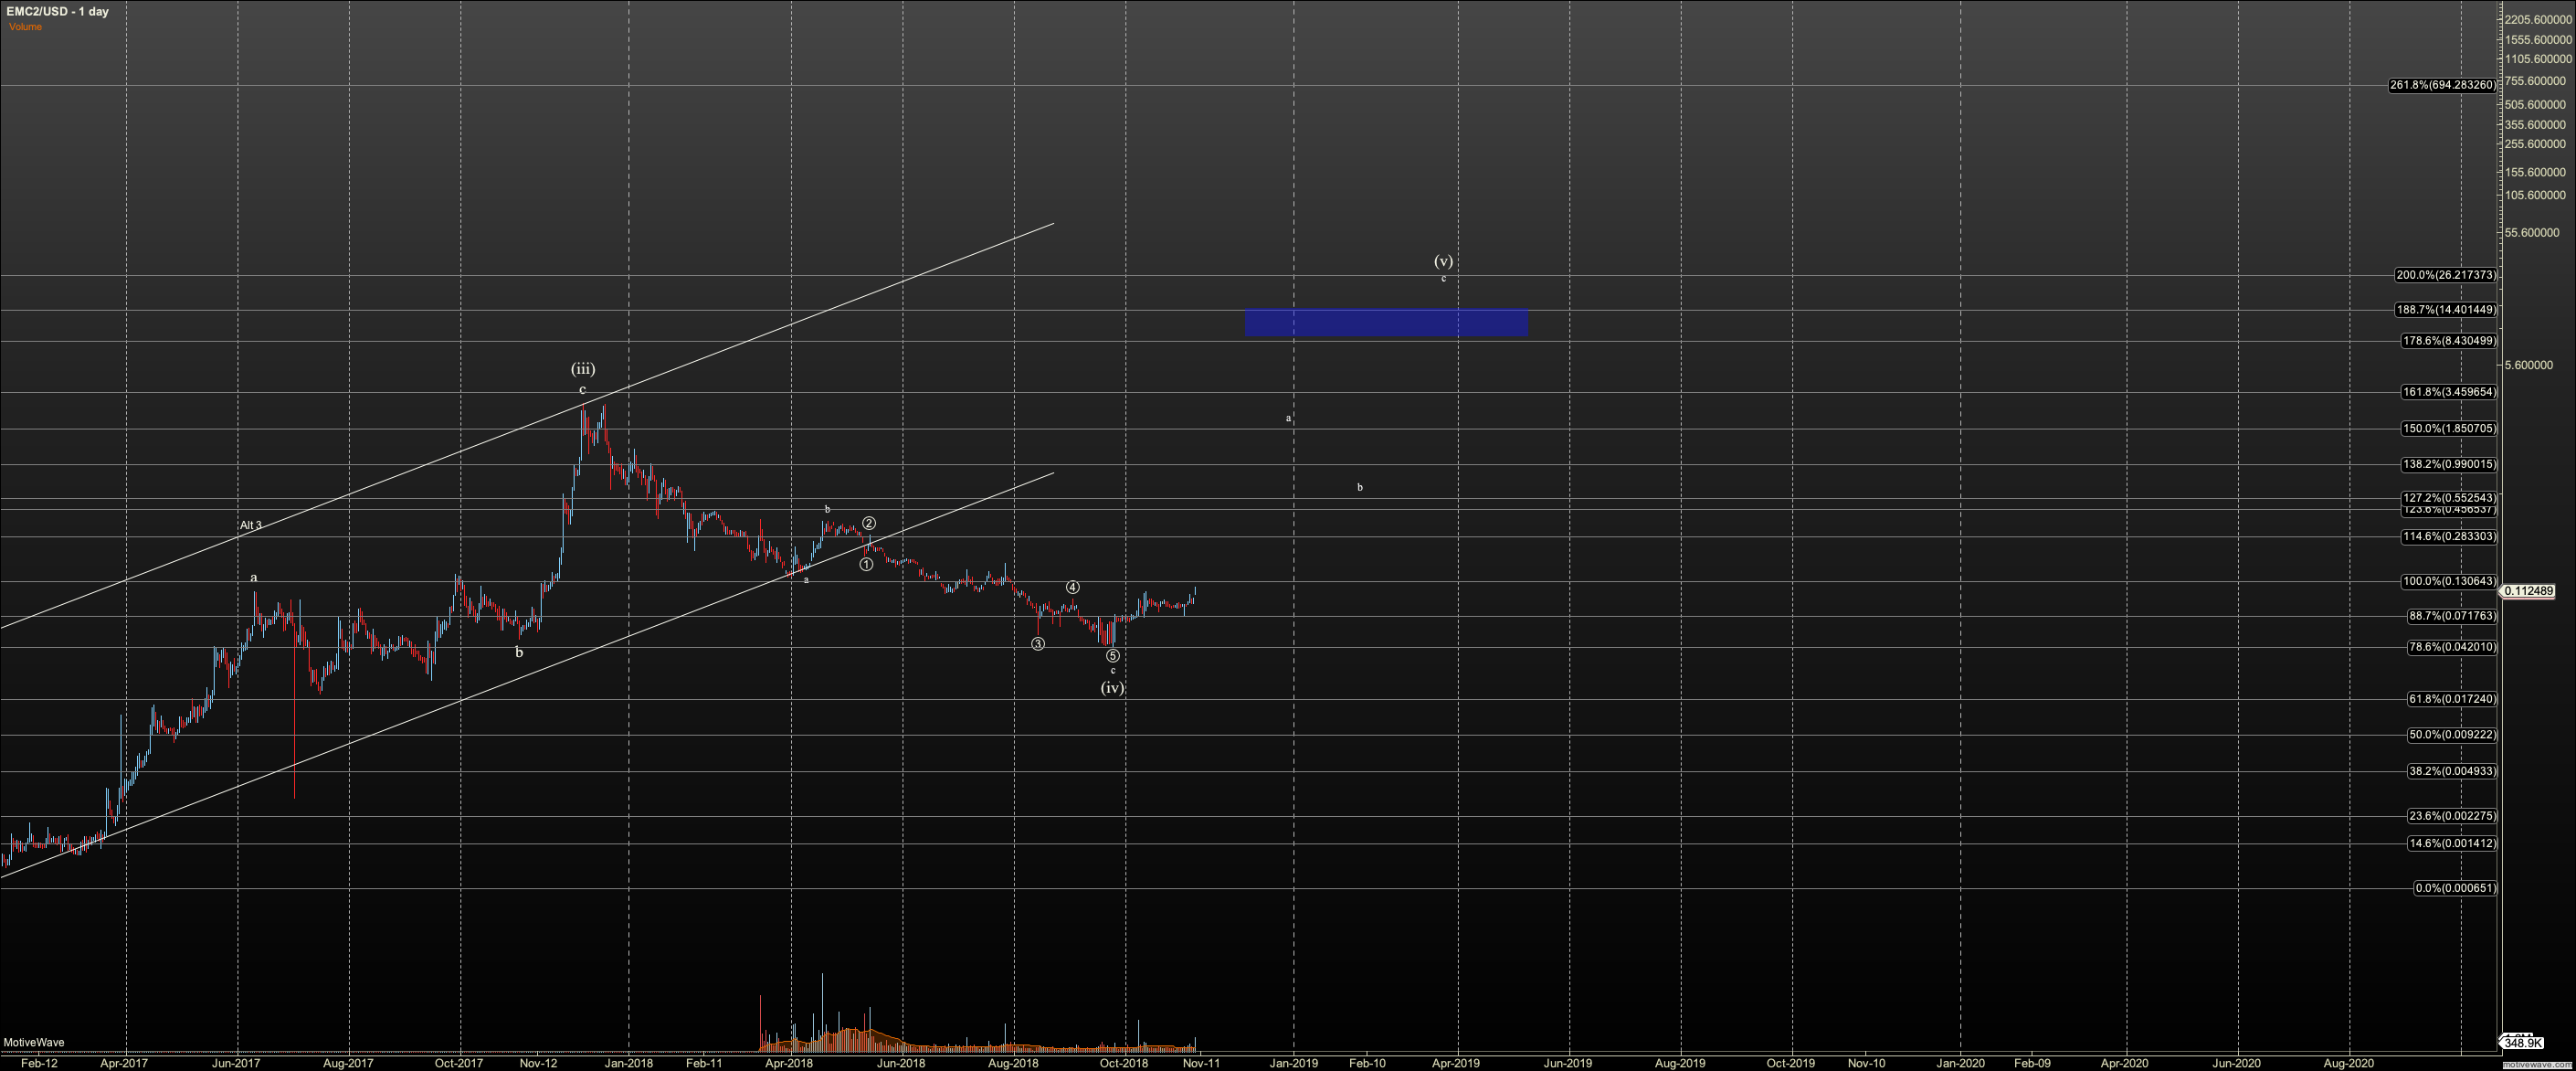
Task: Click the 138.2%(0.990015) Fibonacci level label
Action: [2448, 465]
